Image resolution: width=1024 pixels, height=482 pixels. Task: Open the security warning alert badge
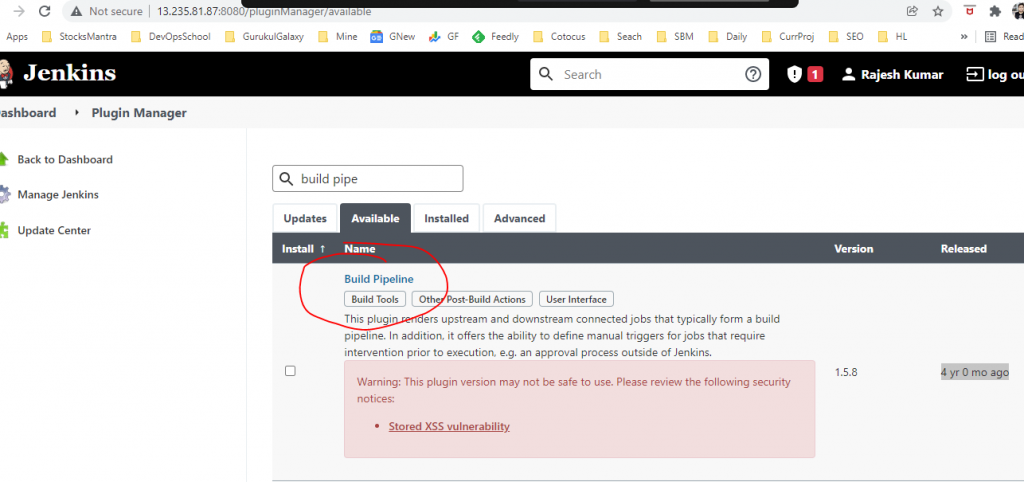[804, 74]
